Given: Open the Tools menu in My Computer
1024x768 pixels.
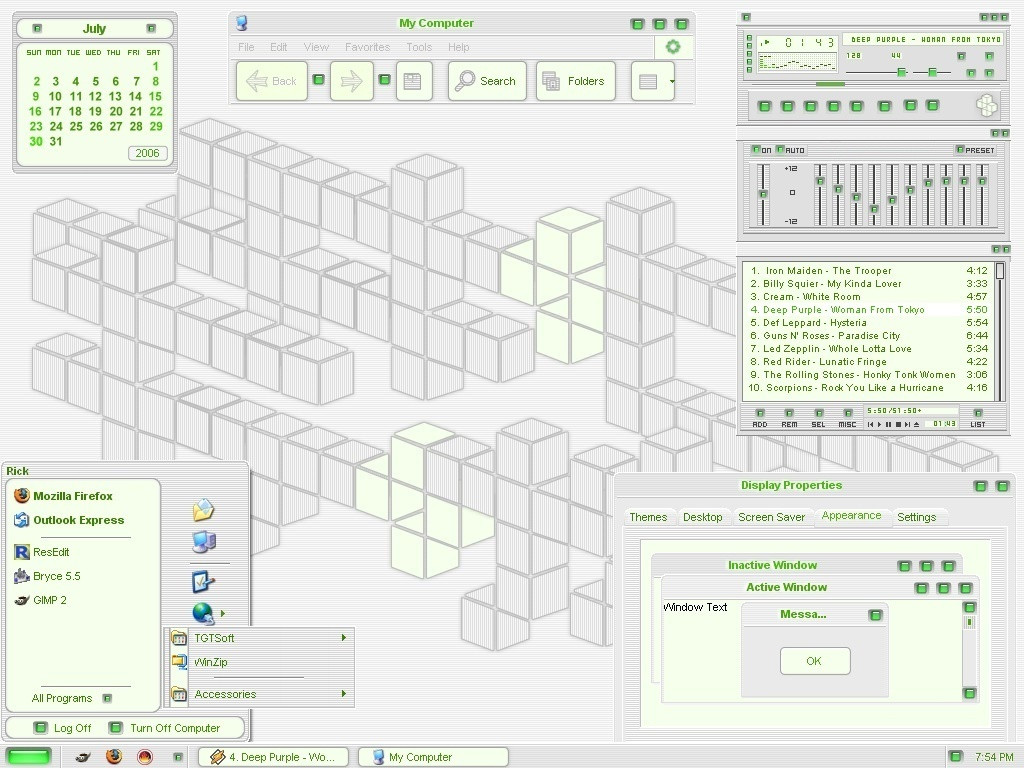Looking at the screenshot, I should click(x=419, y=47).
